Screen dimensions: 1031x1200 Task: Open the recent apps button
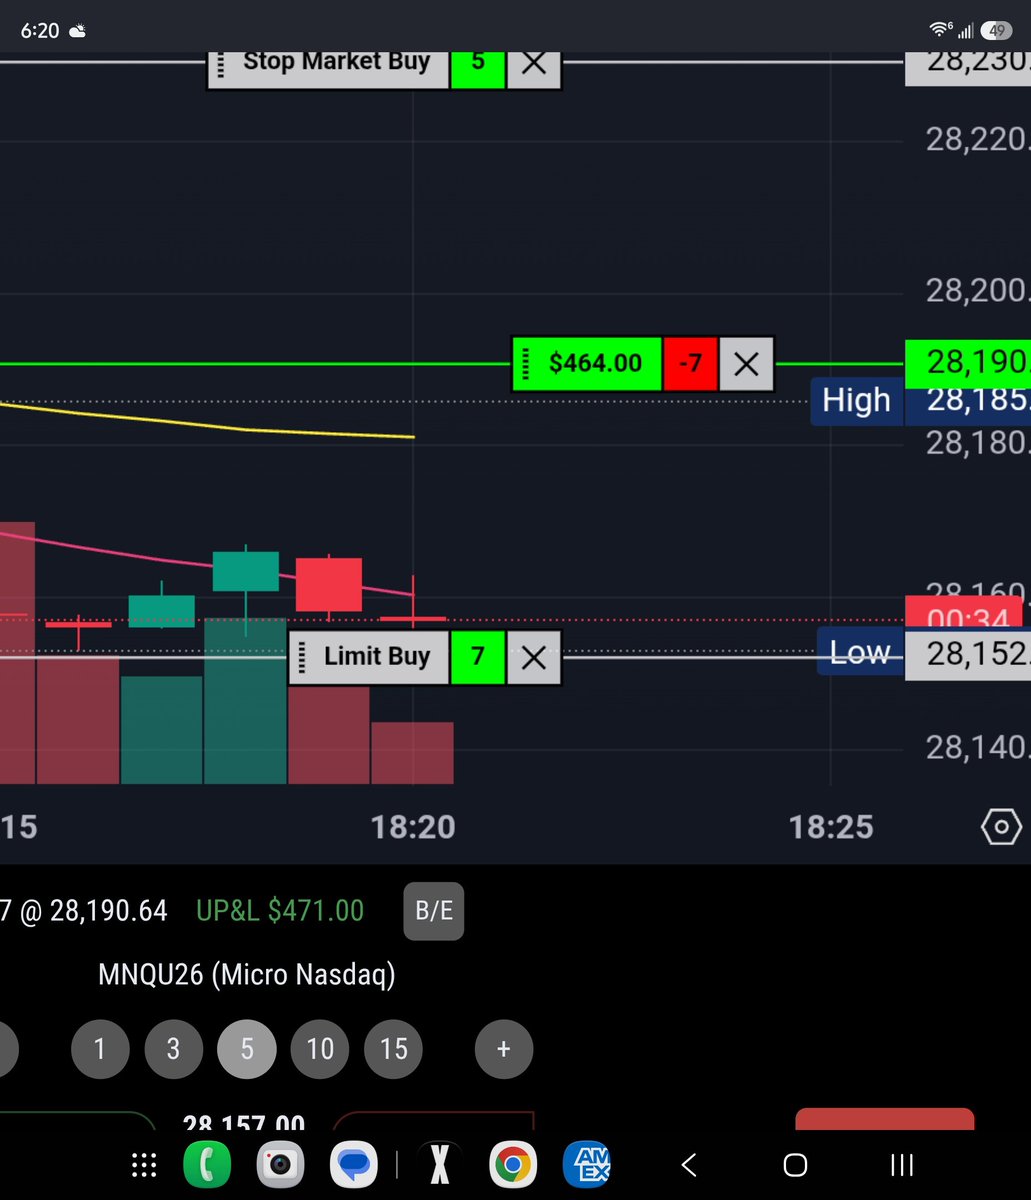(x=902, y=1165)
